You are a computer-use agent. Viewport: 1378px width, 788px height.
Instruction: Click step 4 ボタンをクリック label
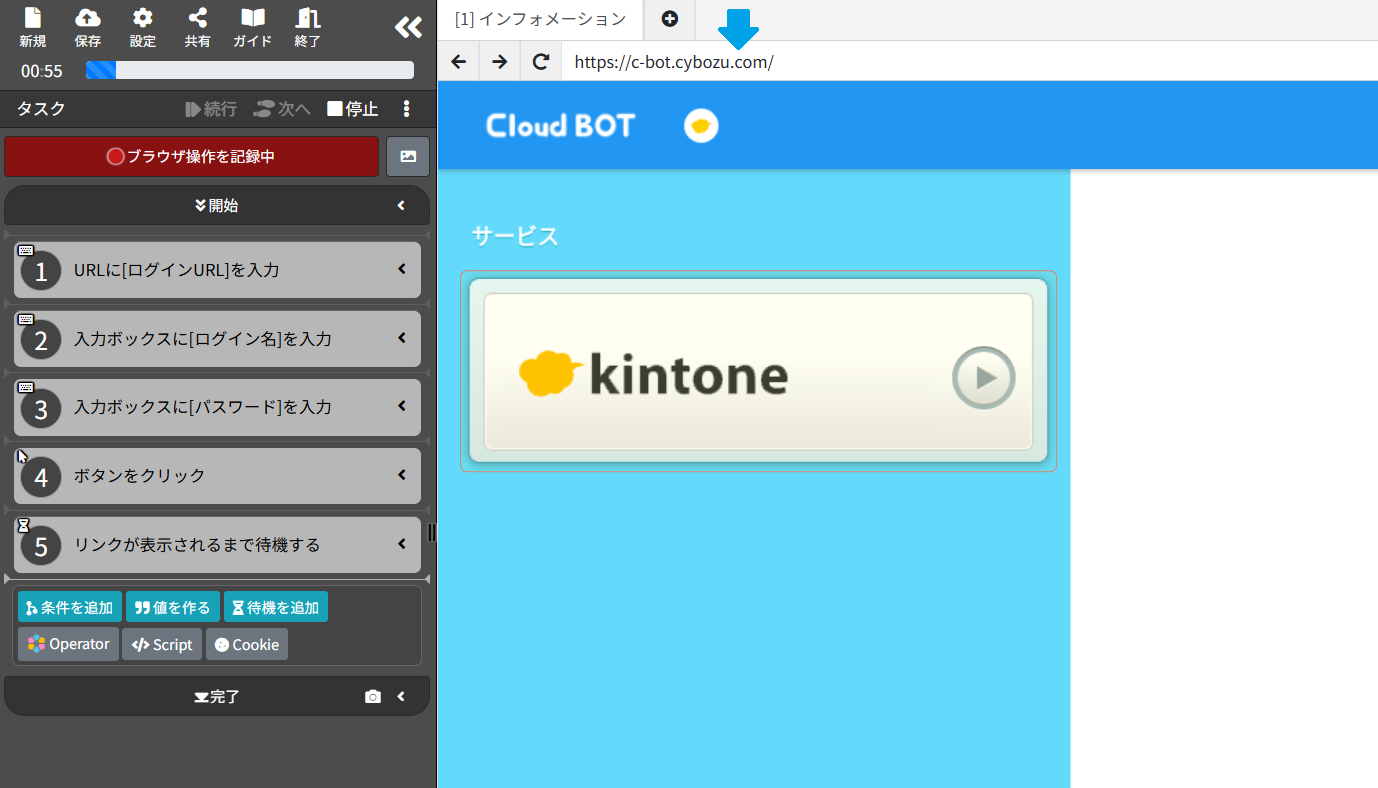[x=139, y=475]
